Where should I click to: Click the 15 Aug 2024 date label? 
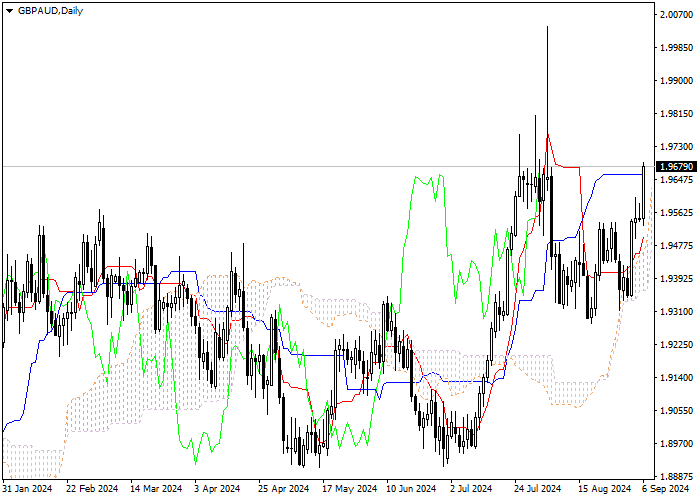[605, 489]
